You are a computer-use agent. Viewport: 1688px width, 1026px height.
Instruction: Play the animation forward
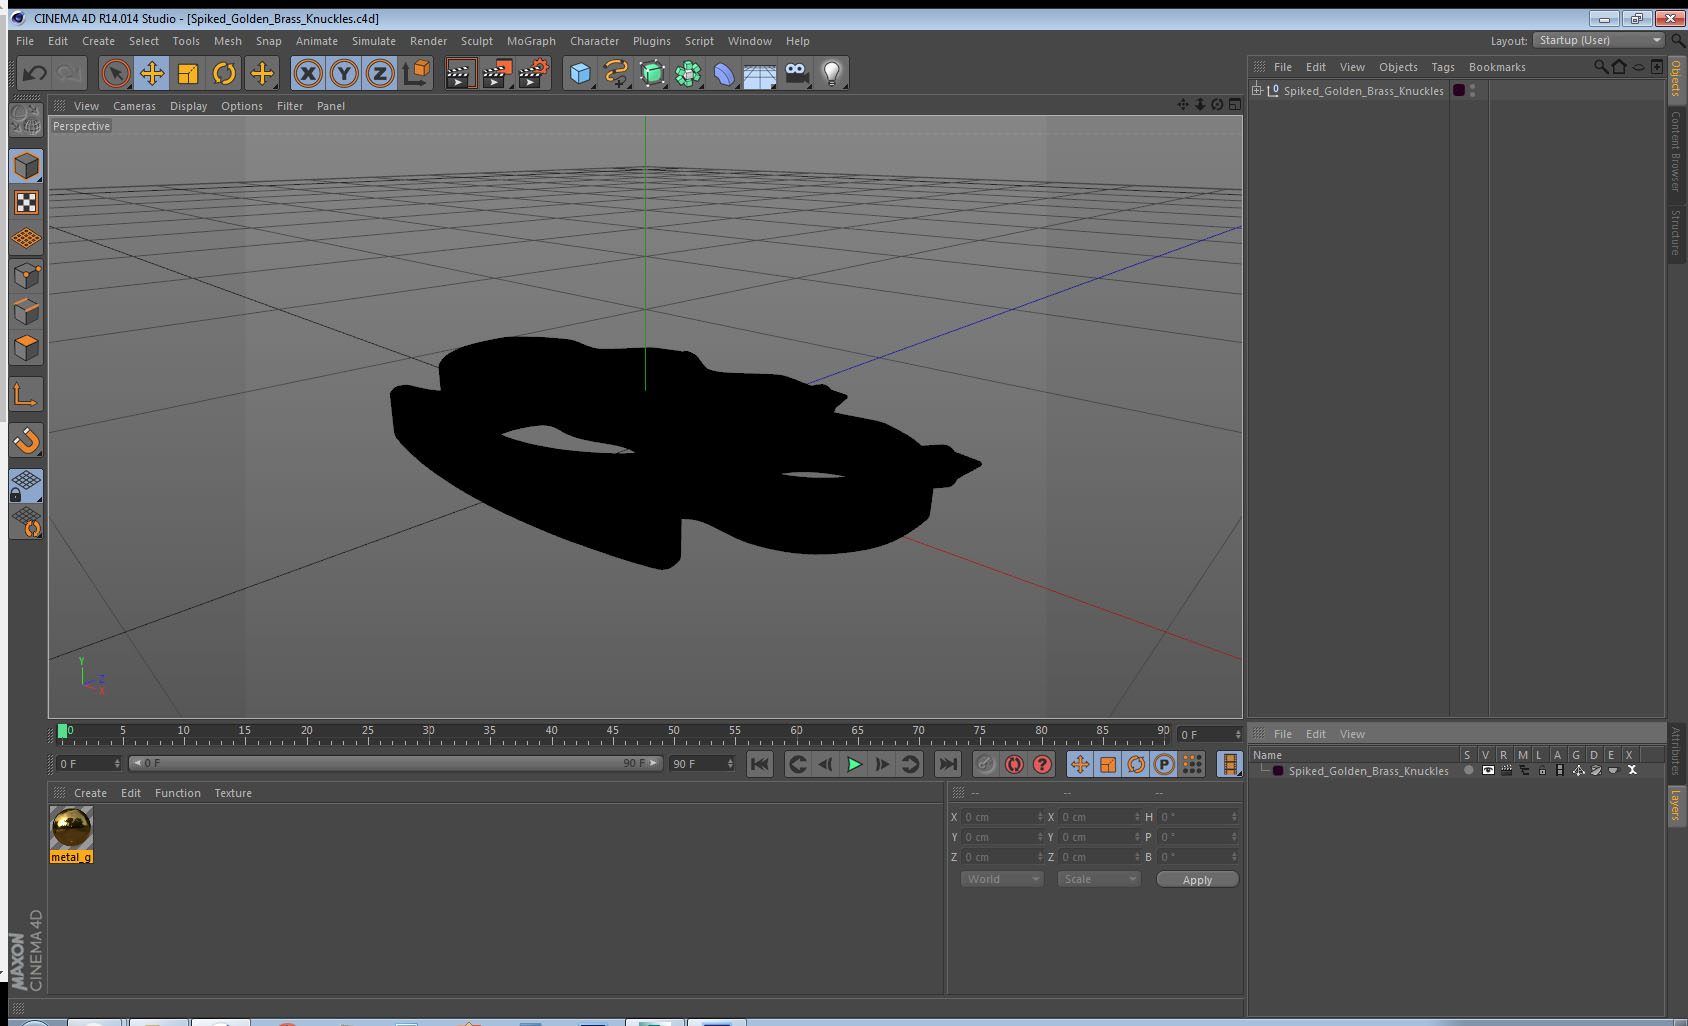click(x=854, y=764)
